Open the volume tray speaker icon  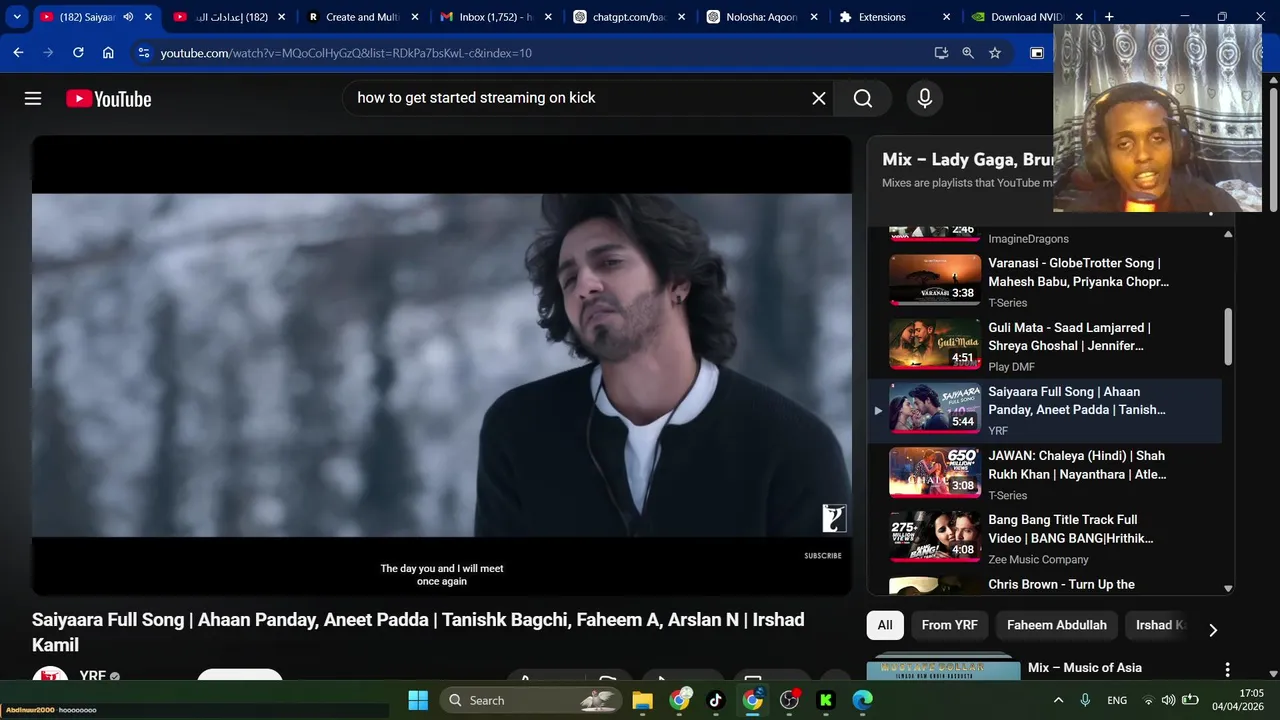pos(1168,700)
